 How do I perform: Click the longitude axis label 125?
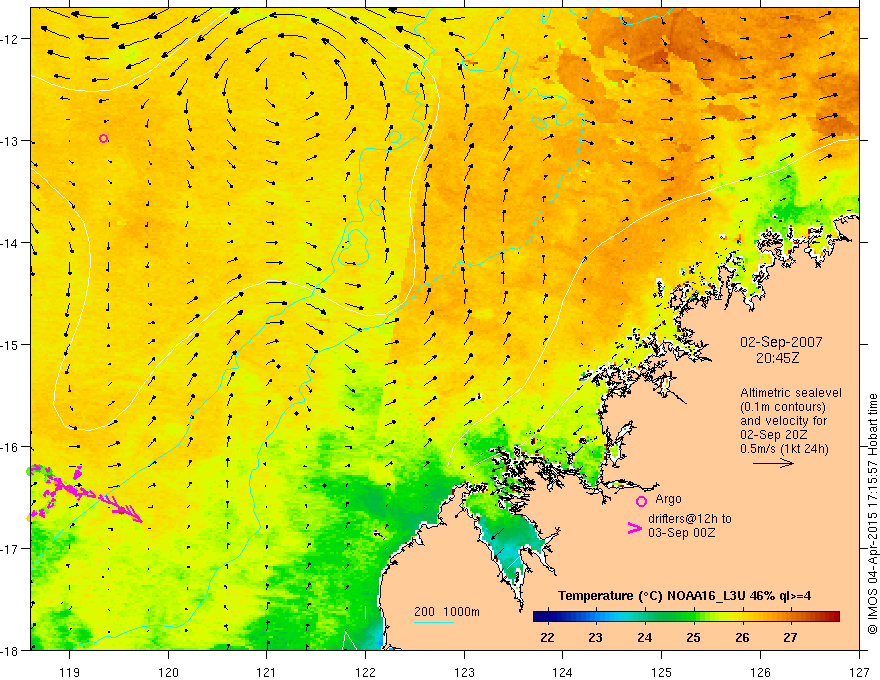click(662, 672)
